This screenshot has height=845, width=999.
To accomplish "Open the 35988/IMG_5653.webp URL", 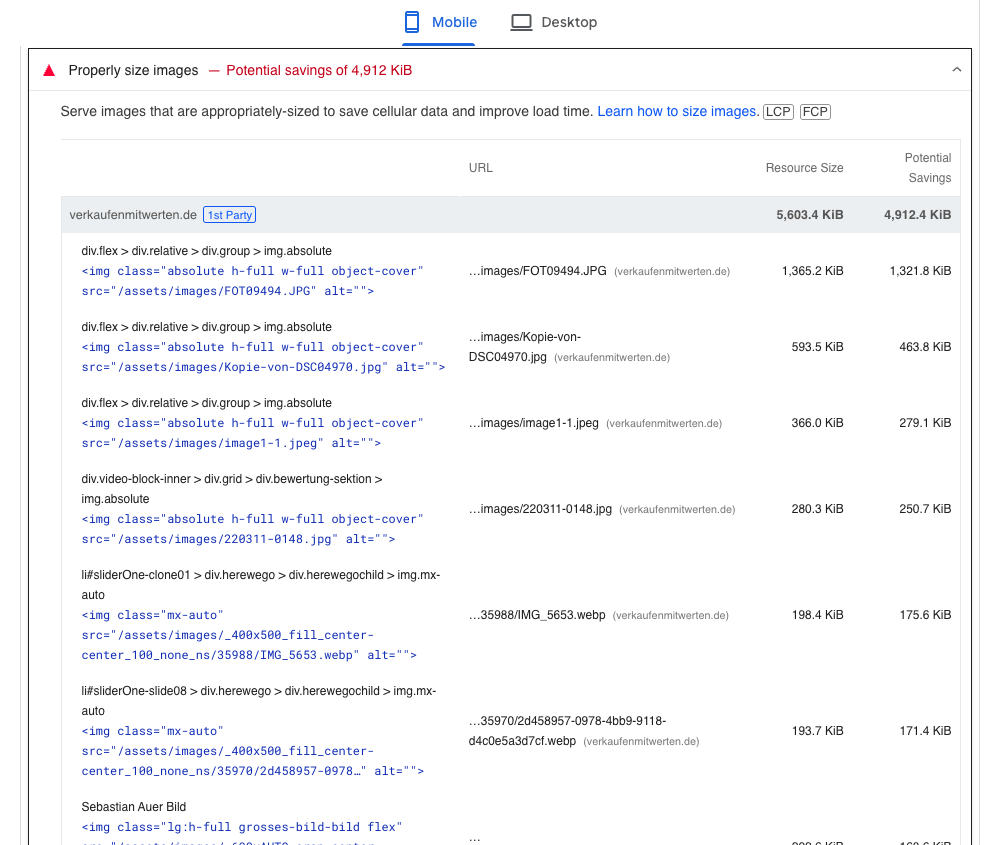I will [536, 615].
